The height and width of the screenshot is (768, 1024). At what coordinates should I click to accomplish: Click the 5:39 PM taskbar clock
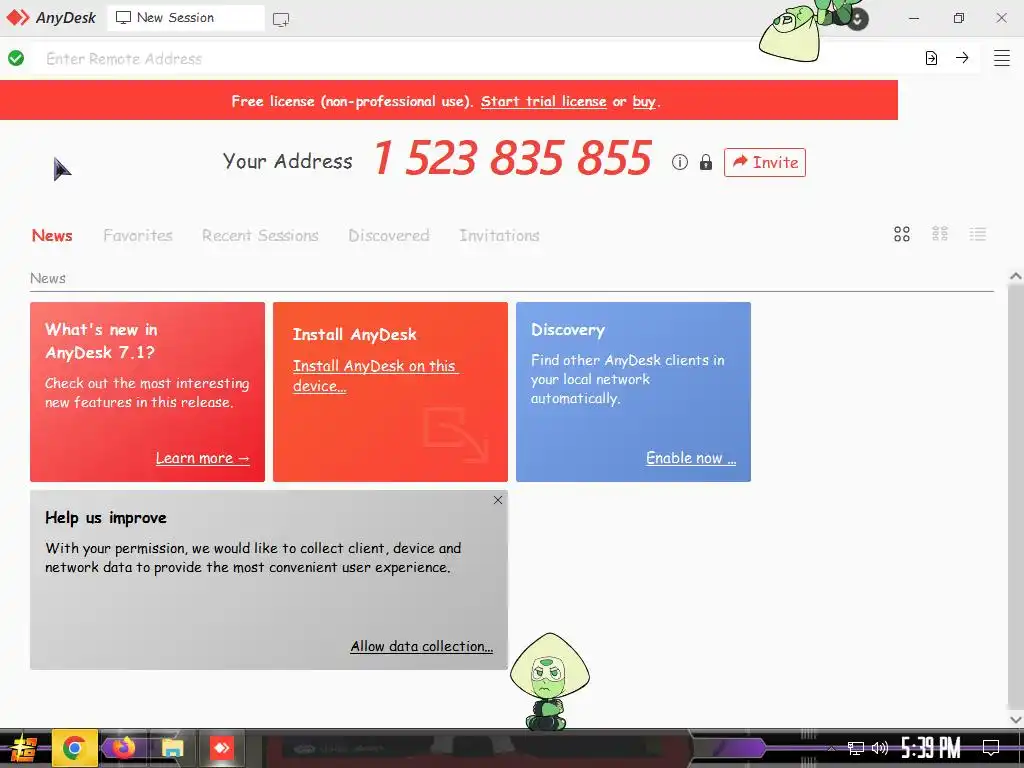[931, 748]
